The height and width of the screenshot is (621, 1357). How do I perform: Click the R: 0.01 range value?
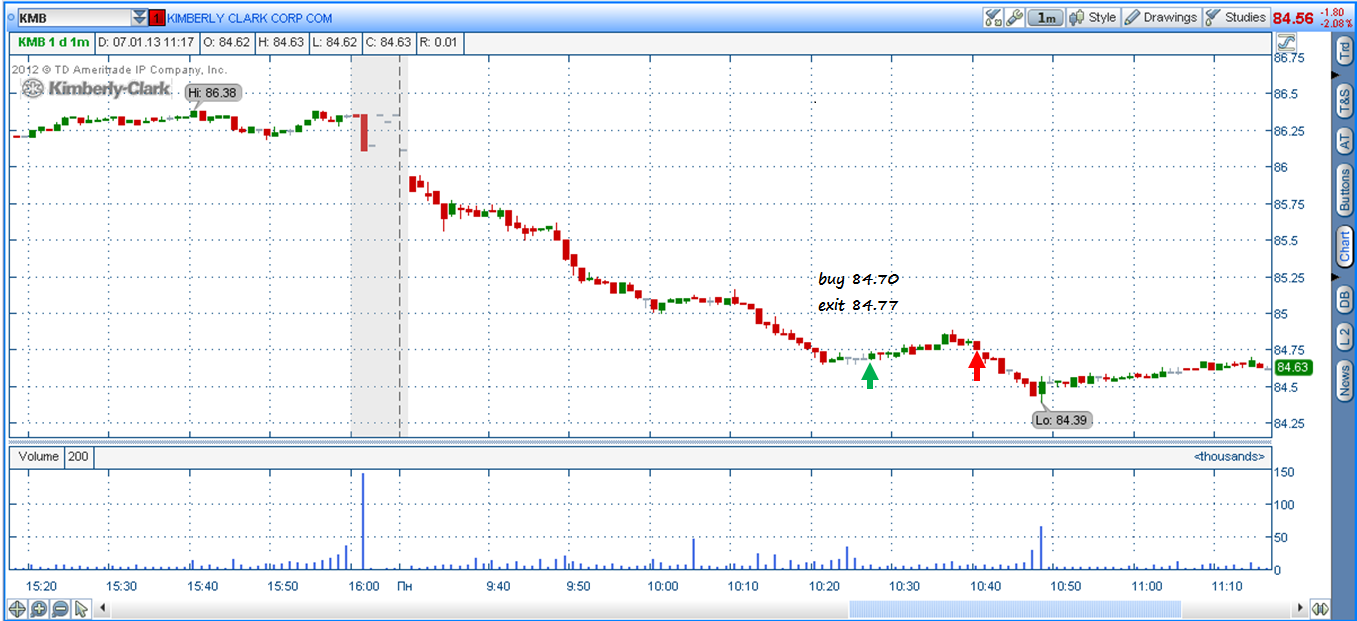click(x=440, y=43)
